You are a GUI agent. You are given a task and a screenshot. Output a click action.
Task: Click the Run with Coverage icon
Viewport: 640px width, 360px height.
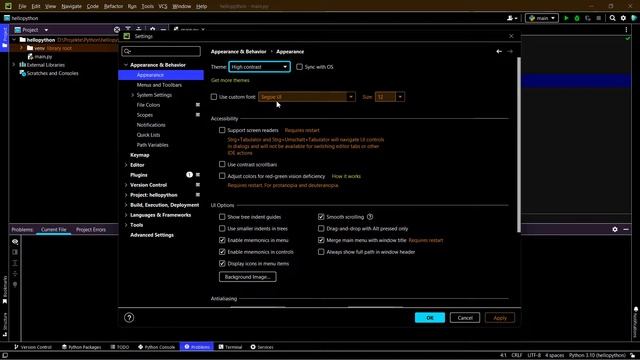(x=588, y=18)
